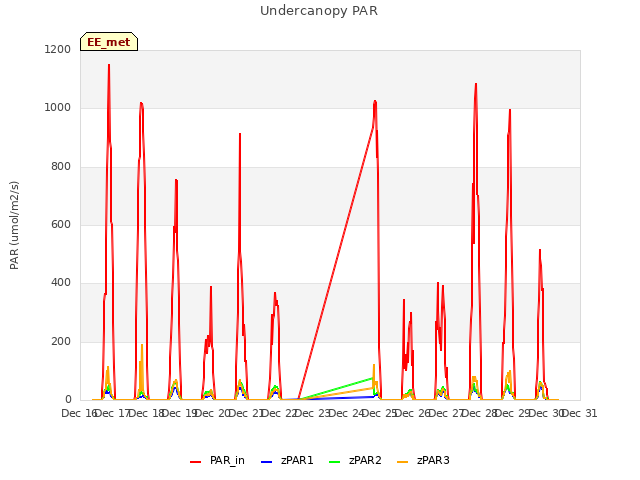The height and width of the screenshot is (480, 640).
Task: Click the PAR (umol/m2/s) axis label
Action: click(14, 225)
